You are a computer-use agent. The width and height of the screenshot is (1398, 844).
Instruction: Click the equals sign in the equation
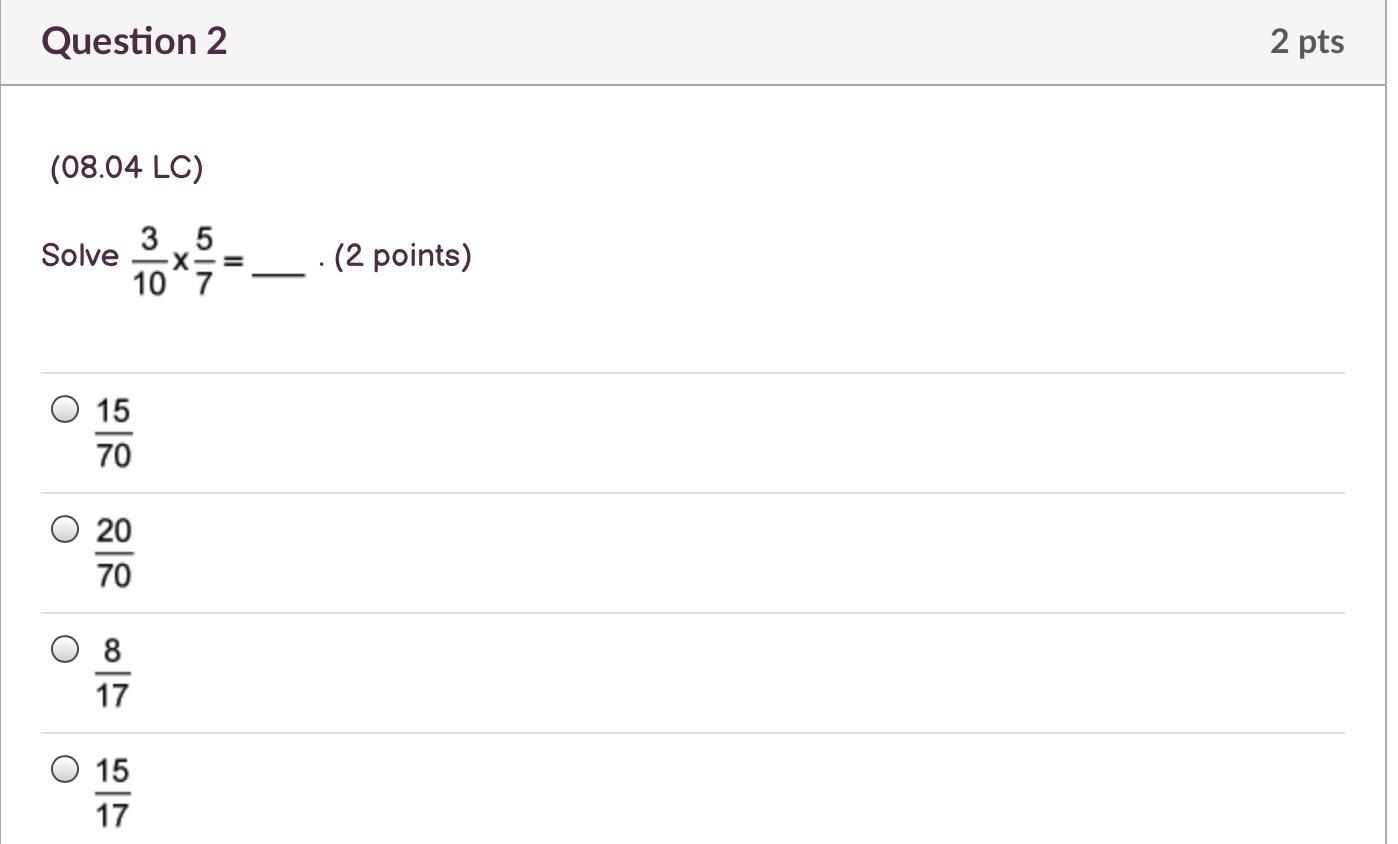[233, 261]
